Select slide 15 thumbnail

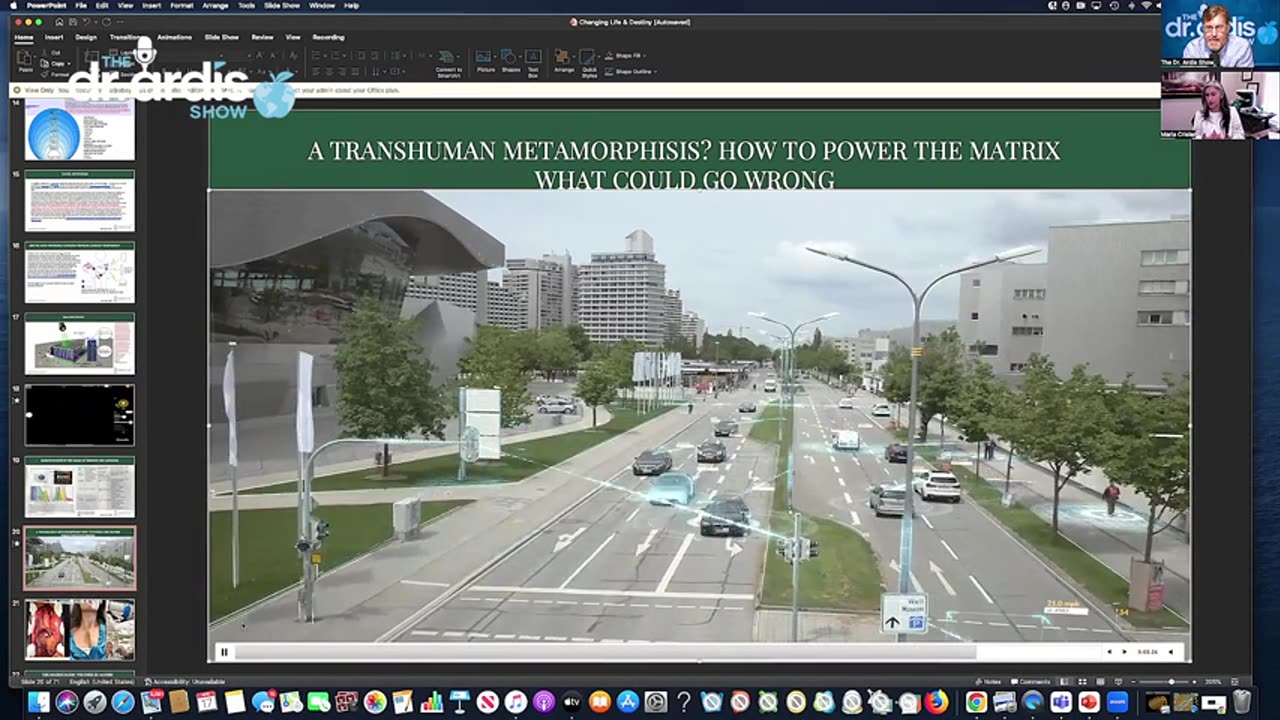[79, 201]
